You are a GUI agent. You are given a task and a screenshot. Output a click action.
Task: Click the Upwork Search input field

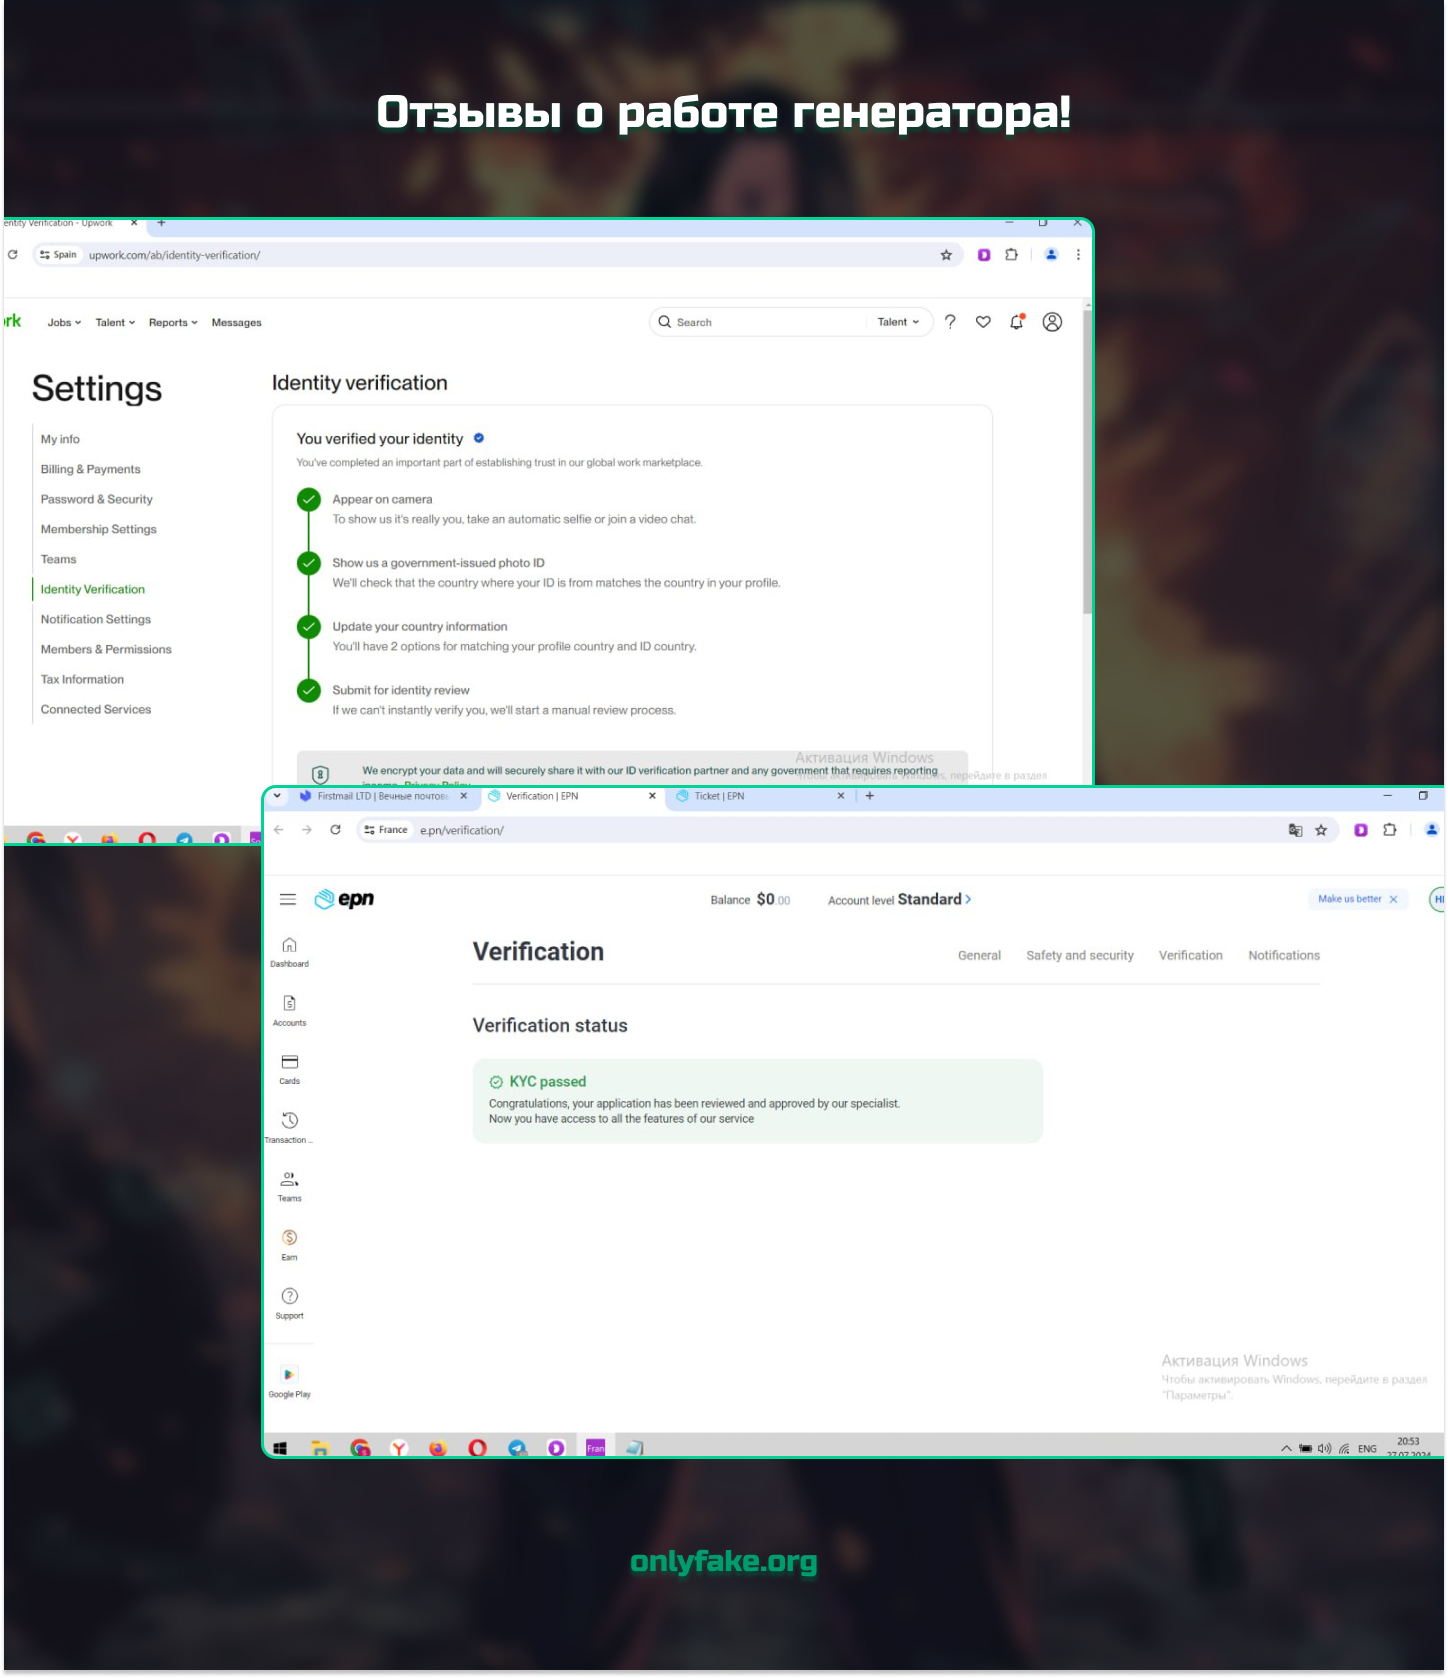tap(760, 322)
